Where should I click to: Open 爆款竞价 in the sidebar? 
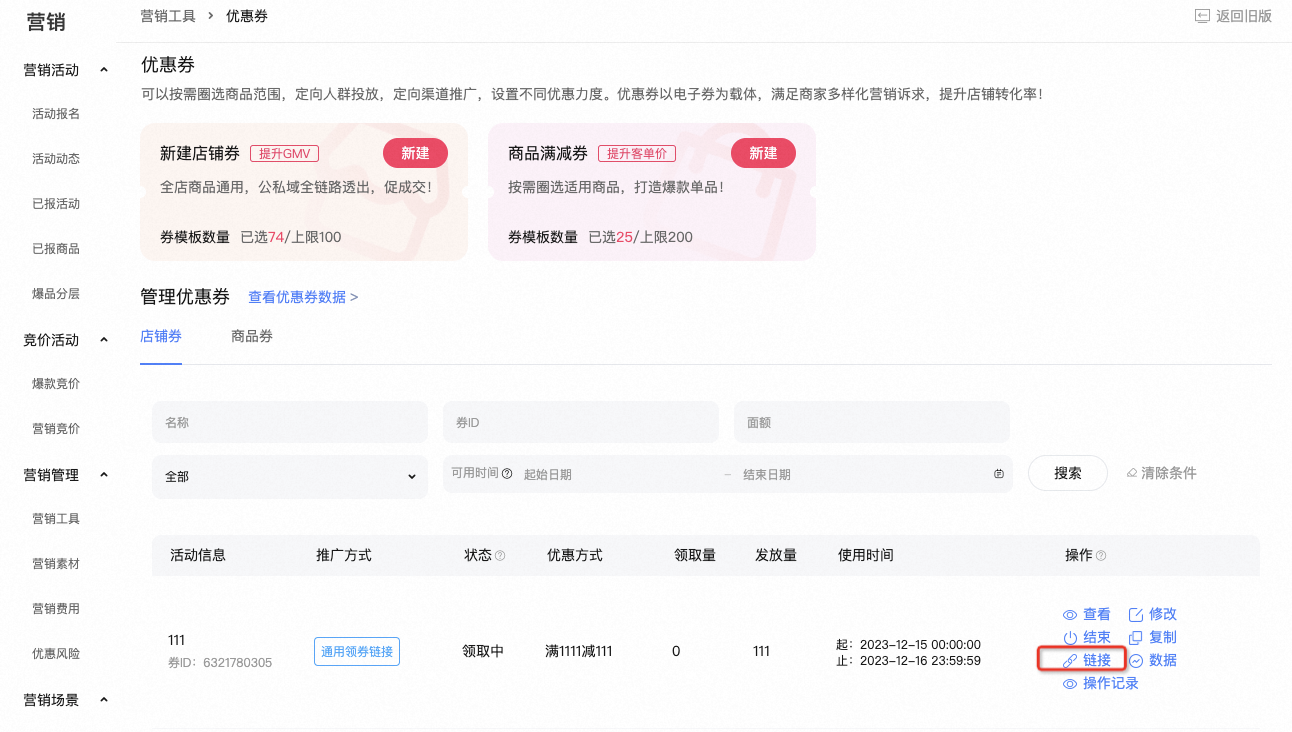pos(56,384)
